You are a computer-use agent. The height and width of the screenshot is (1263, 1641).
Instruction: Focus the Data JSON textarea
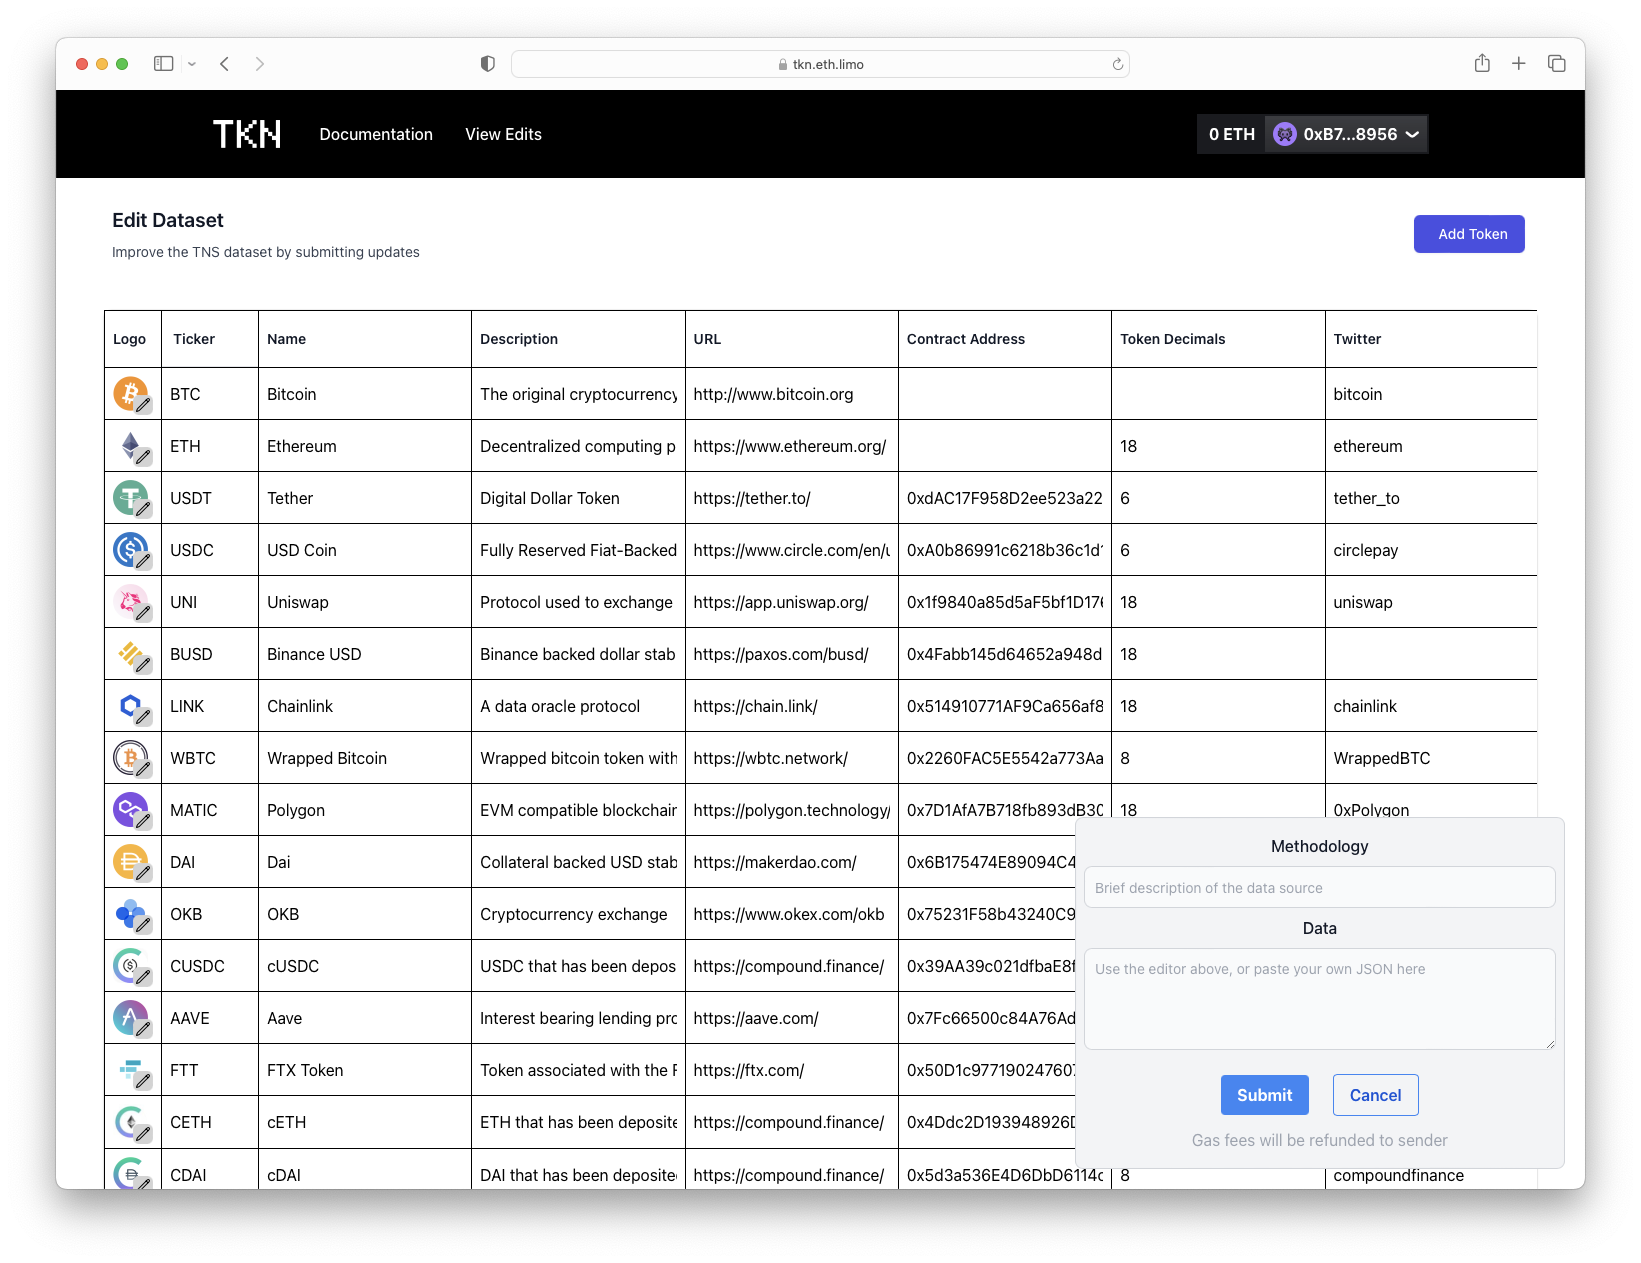coord(1320,999)
